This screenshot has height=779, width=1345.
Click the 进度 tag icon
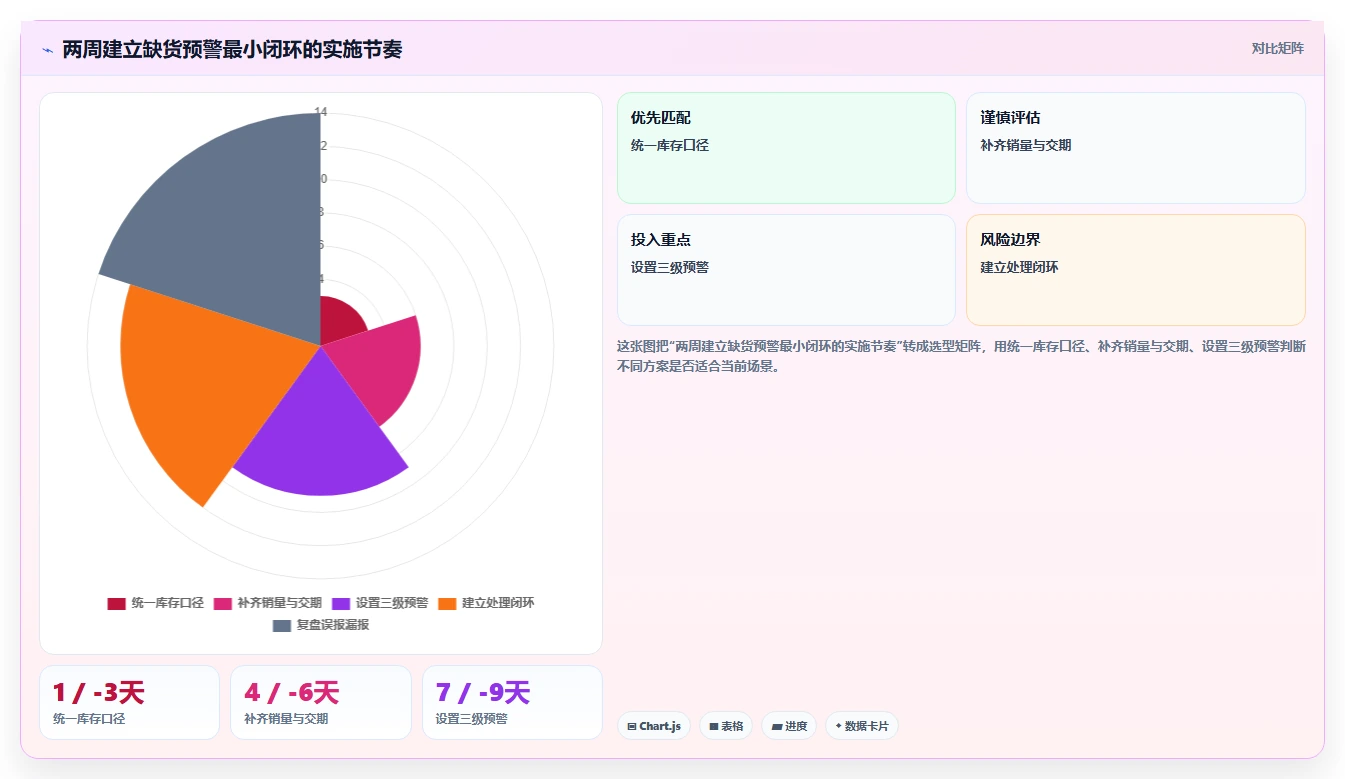tap(777, 726)
